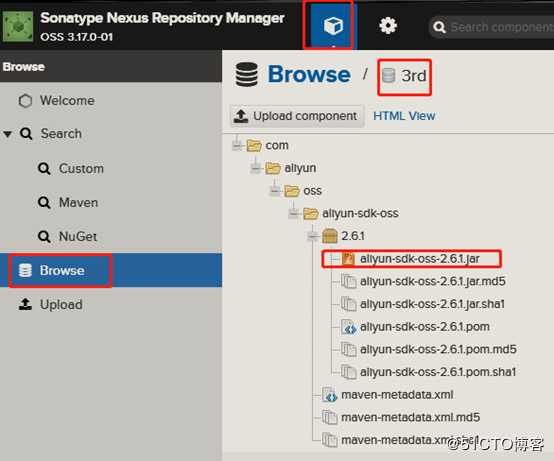Screen dimensions: 554x461
Task: Click the aliyun-sdk-oss folder icon
Action: 311,213
